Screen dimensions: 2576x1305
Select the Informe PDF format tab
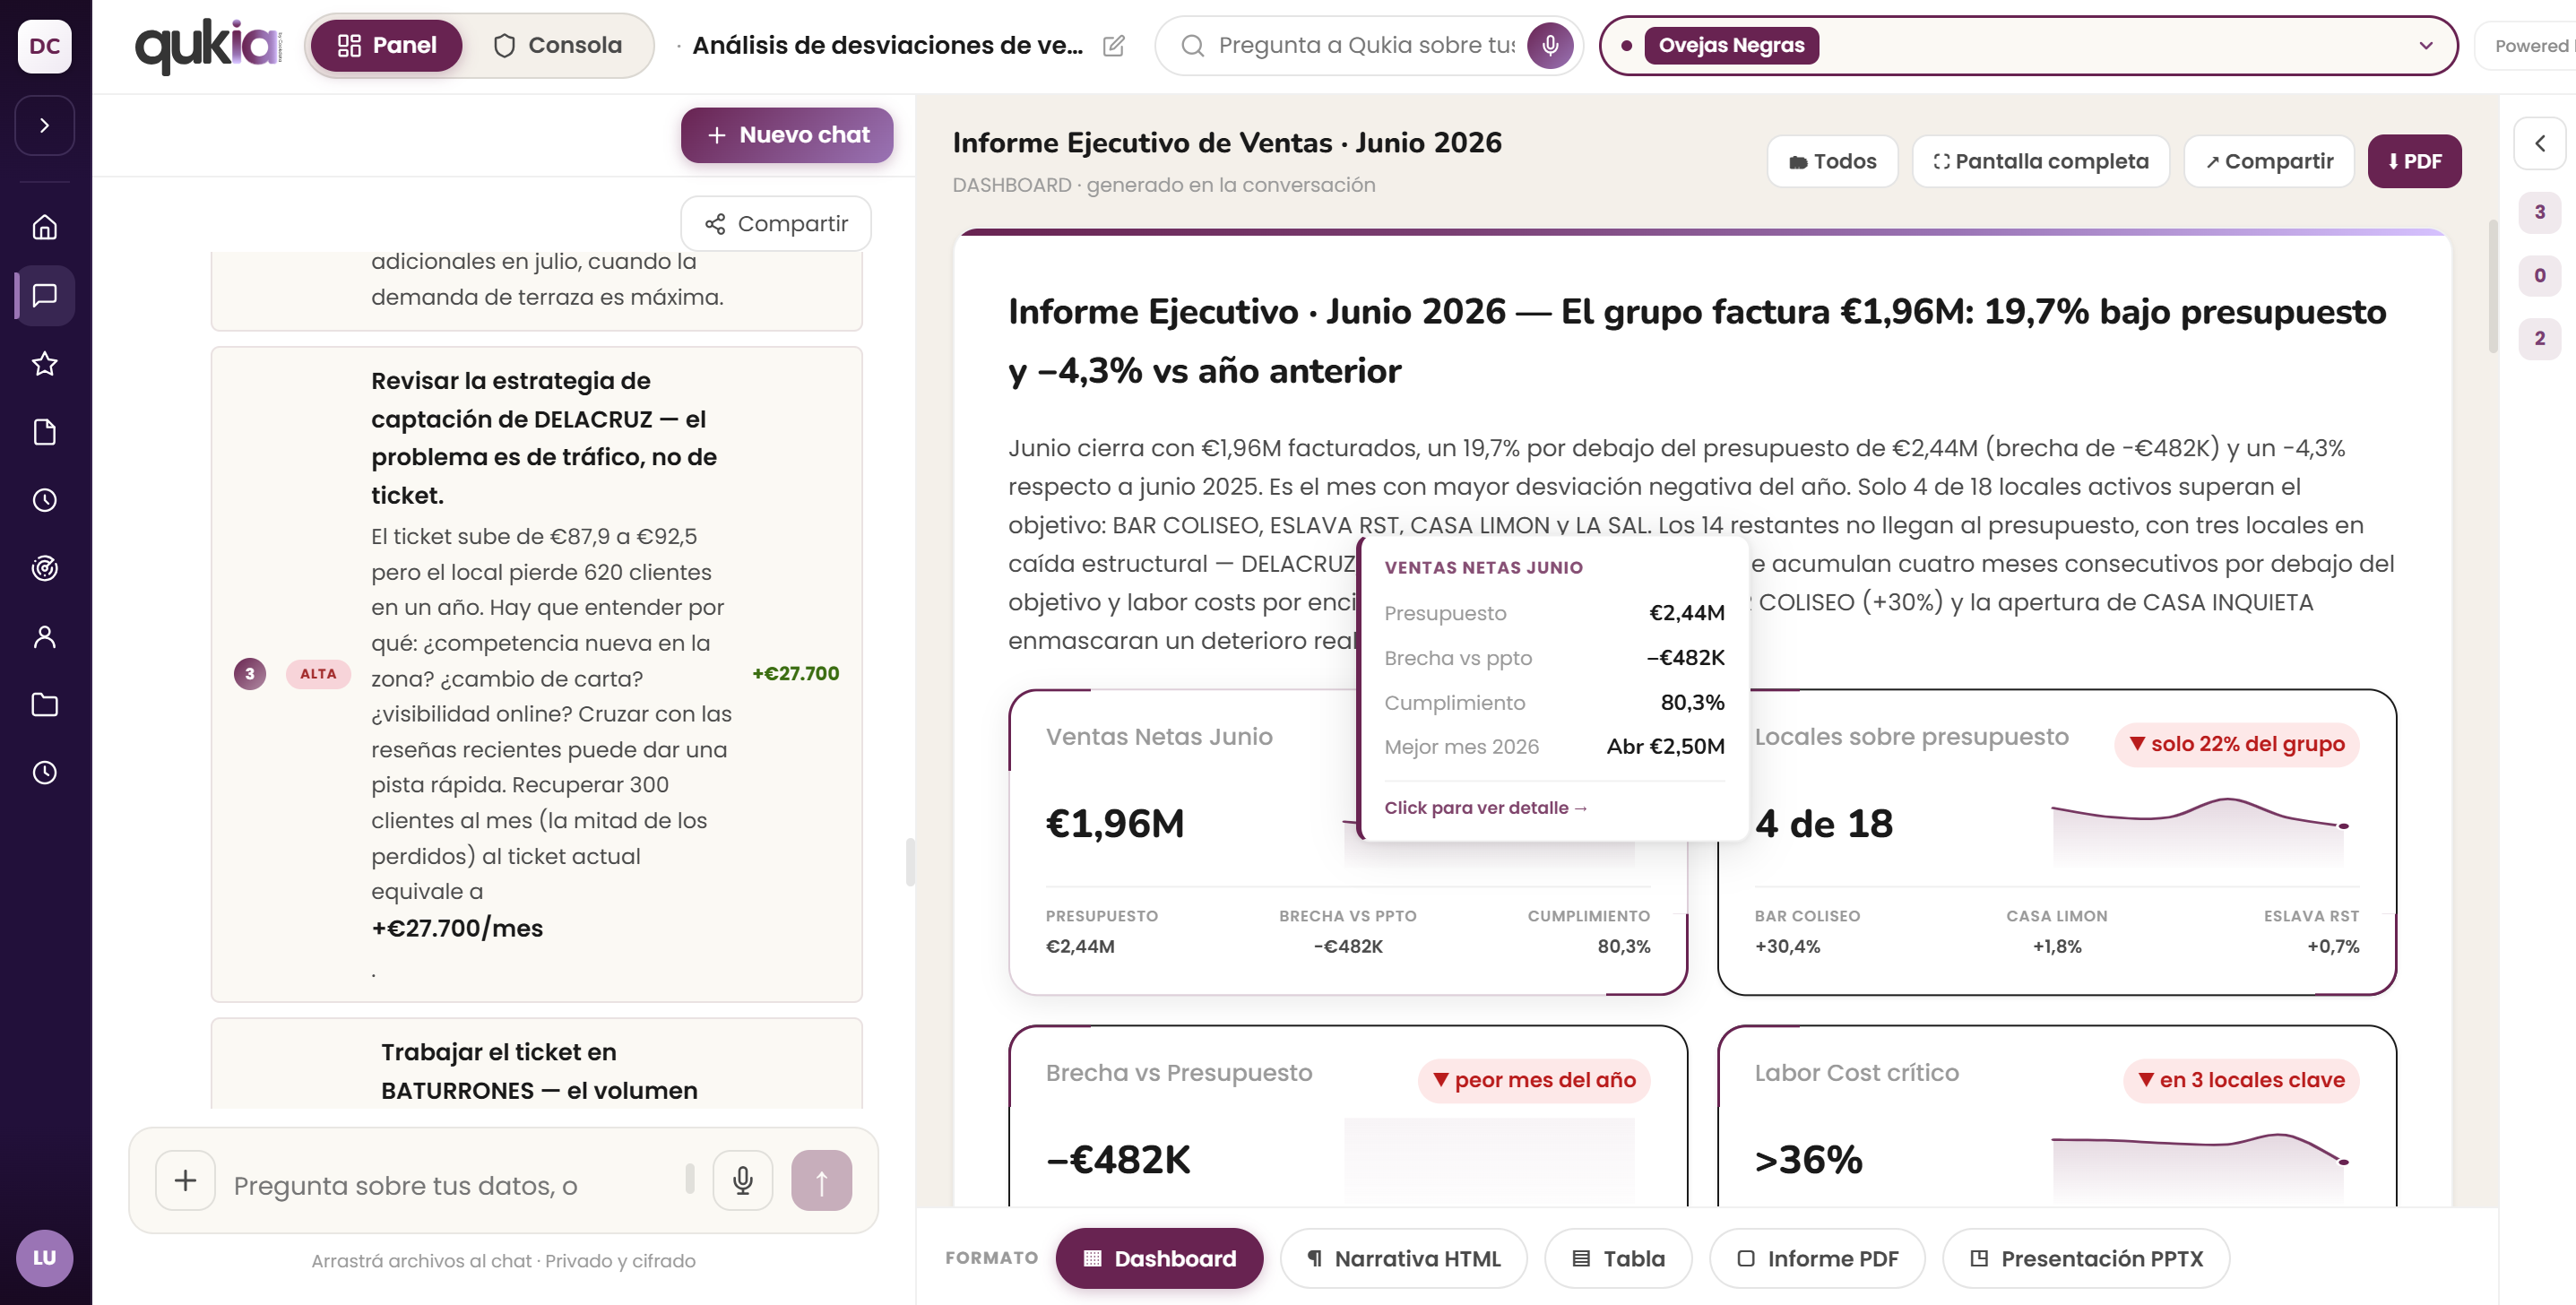[x=1817, y=1258]
